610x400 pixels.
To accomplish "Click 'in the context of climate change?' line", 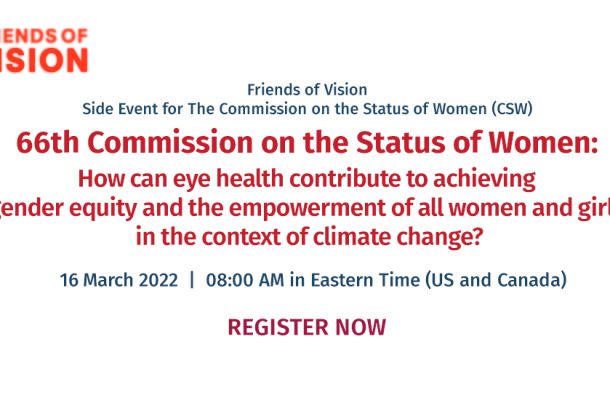I will tap(309, 237).
